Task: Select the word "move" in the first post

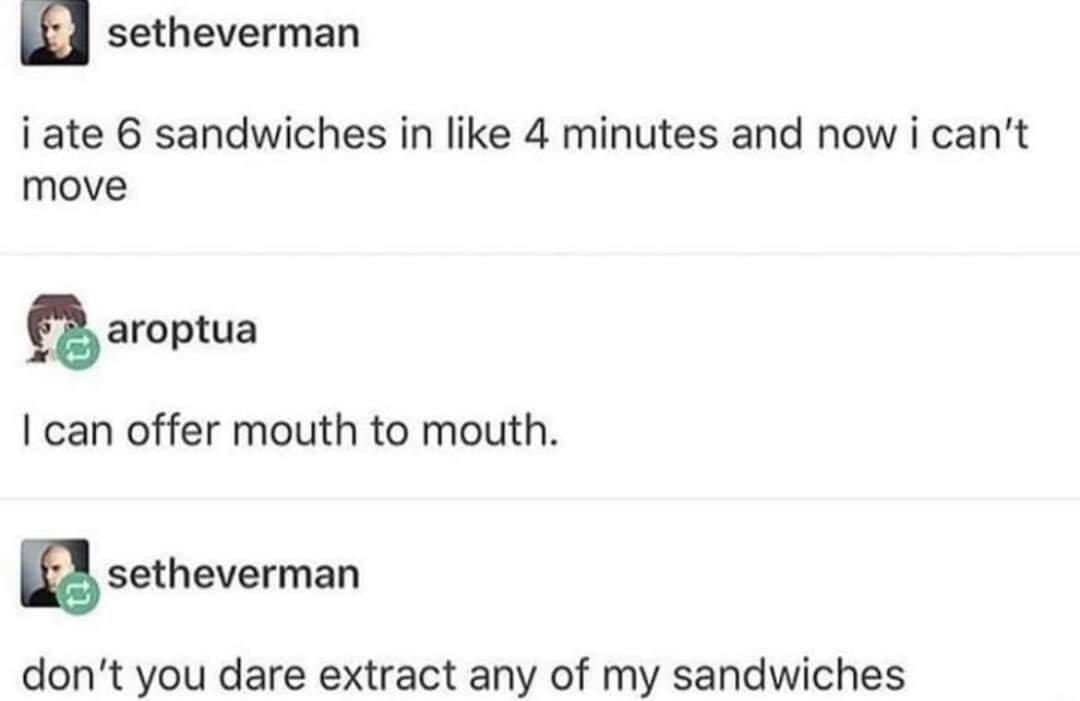Action: click(x=74, y=186)
